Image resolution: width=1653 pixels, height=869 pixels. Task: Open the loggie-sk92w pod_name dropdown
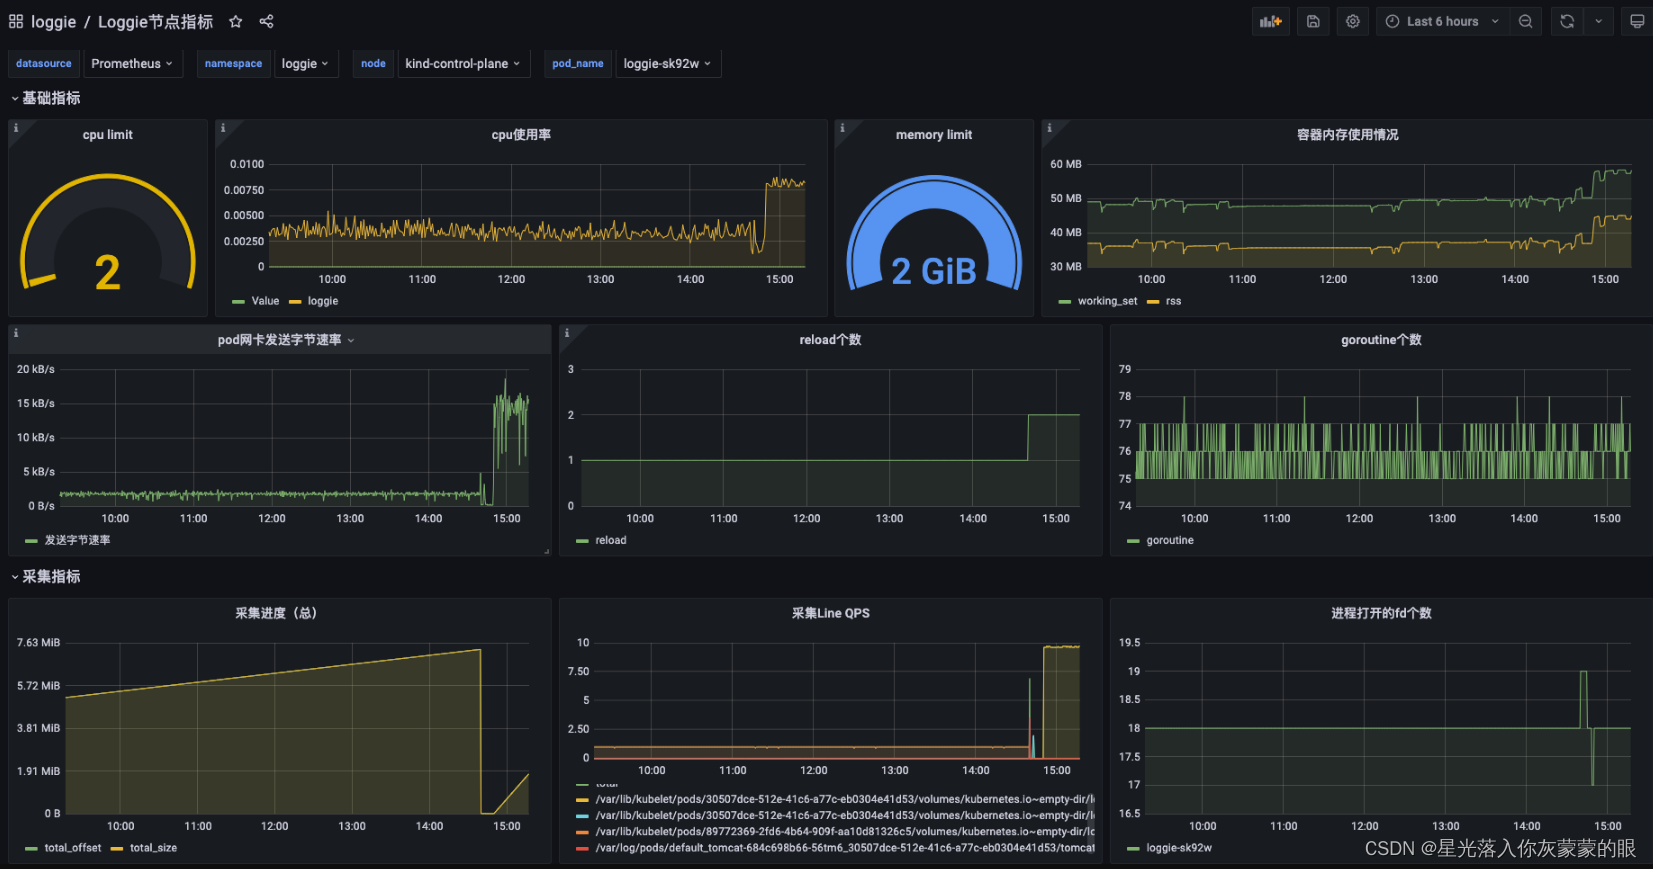(x=668, y=63)
